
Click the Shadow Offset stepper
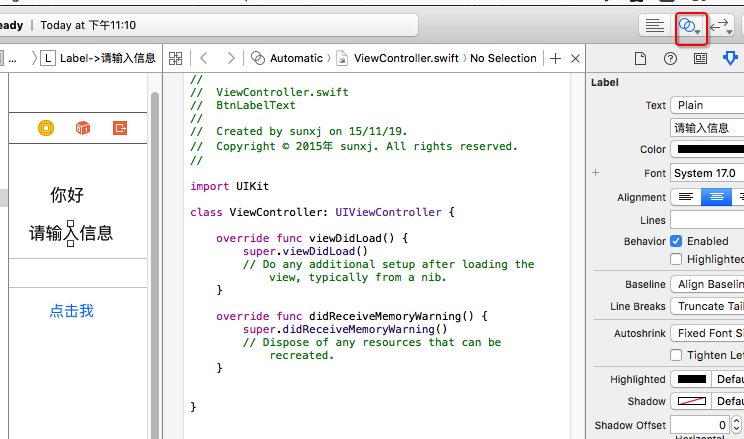[x=736, y=425]
